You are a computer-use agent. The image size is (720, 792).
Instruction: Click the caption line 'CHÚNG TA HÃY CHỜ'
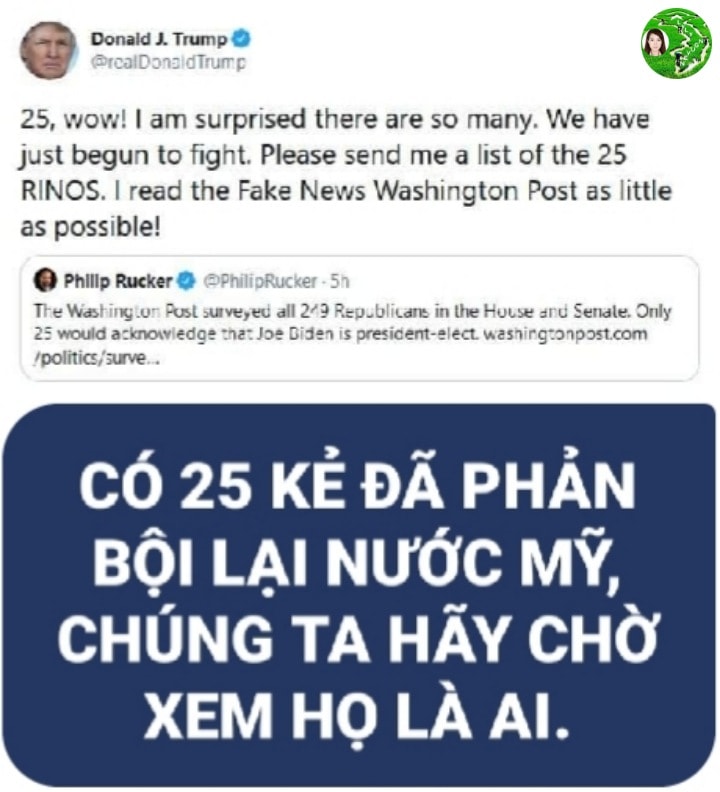click(359, 637)
